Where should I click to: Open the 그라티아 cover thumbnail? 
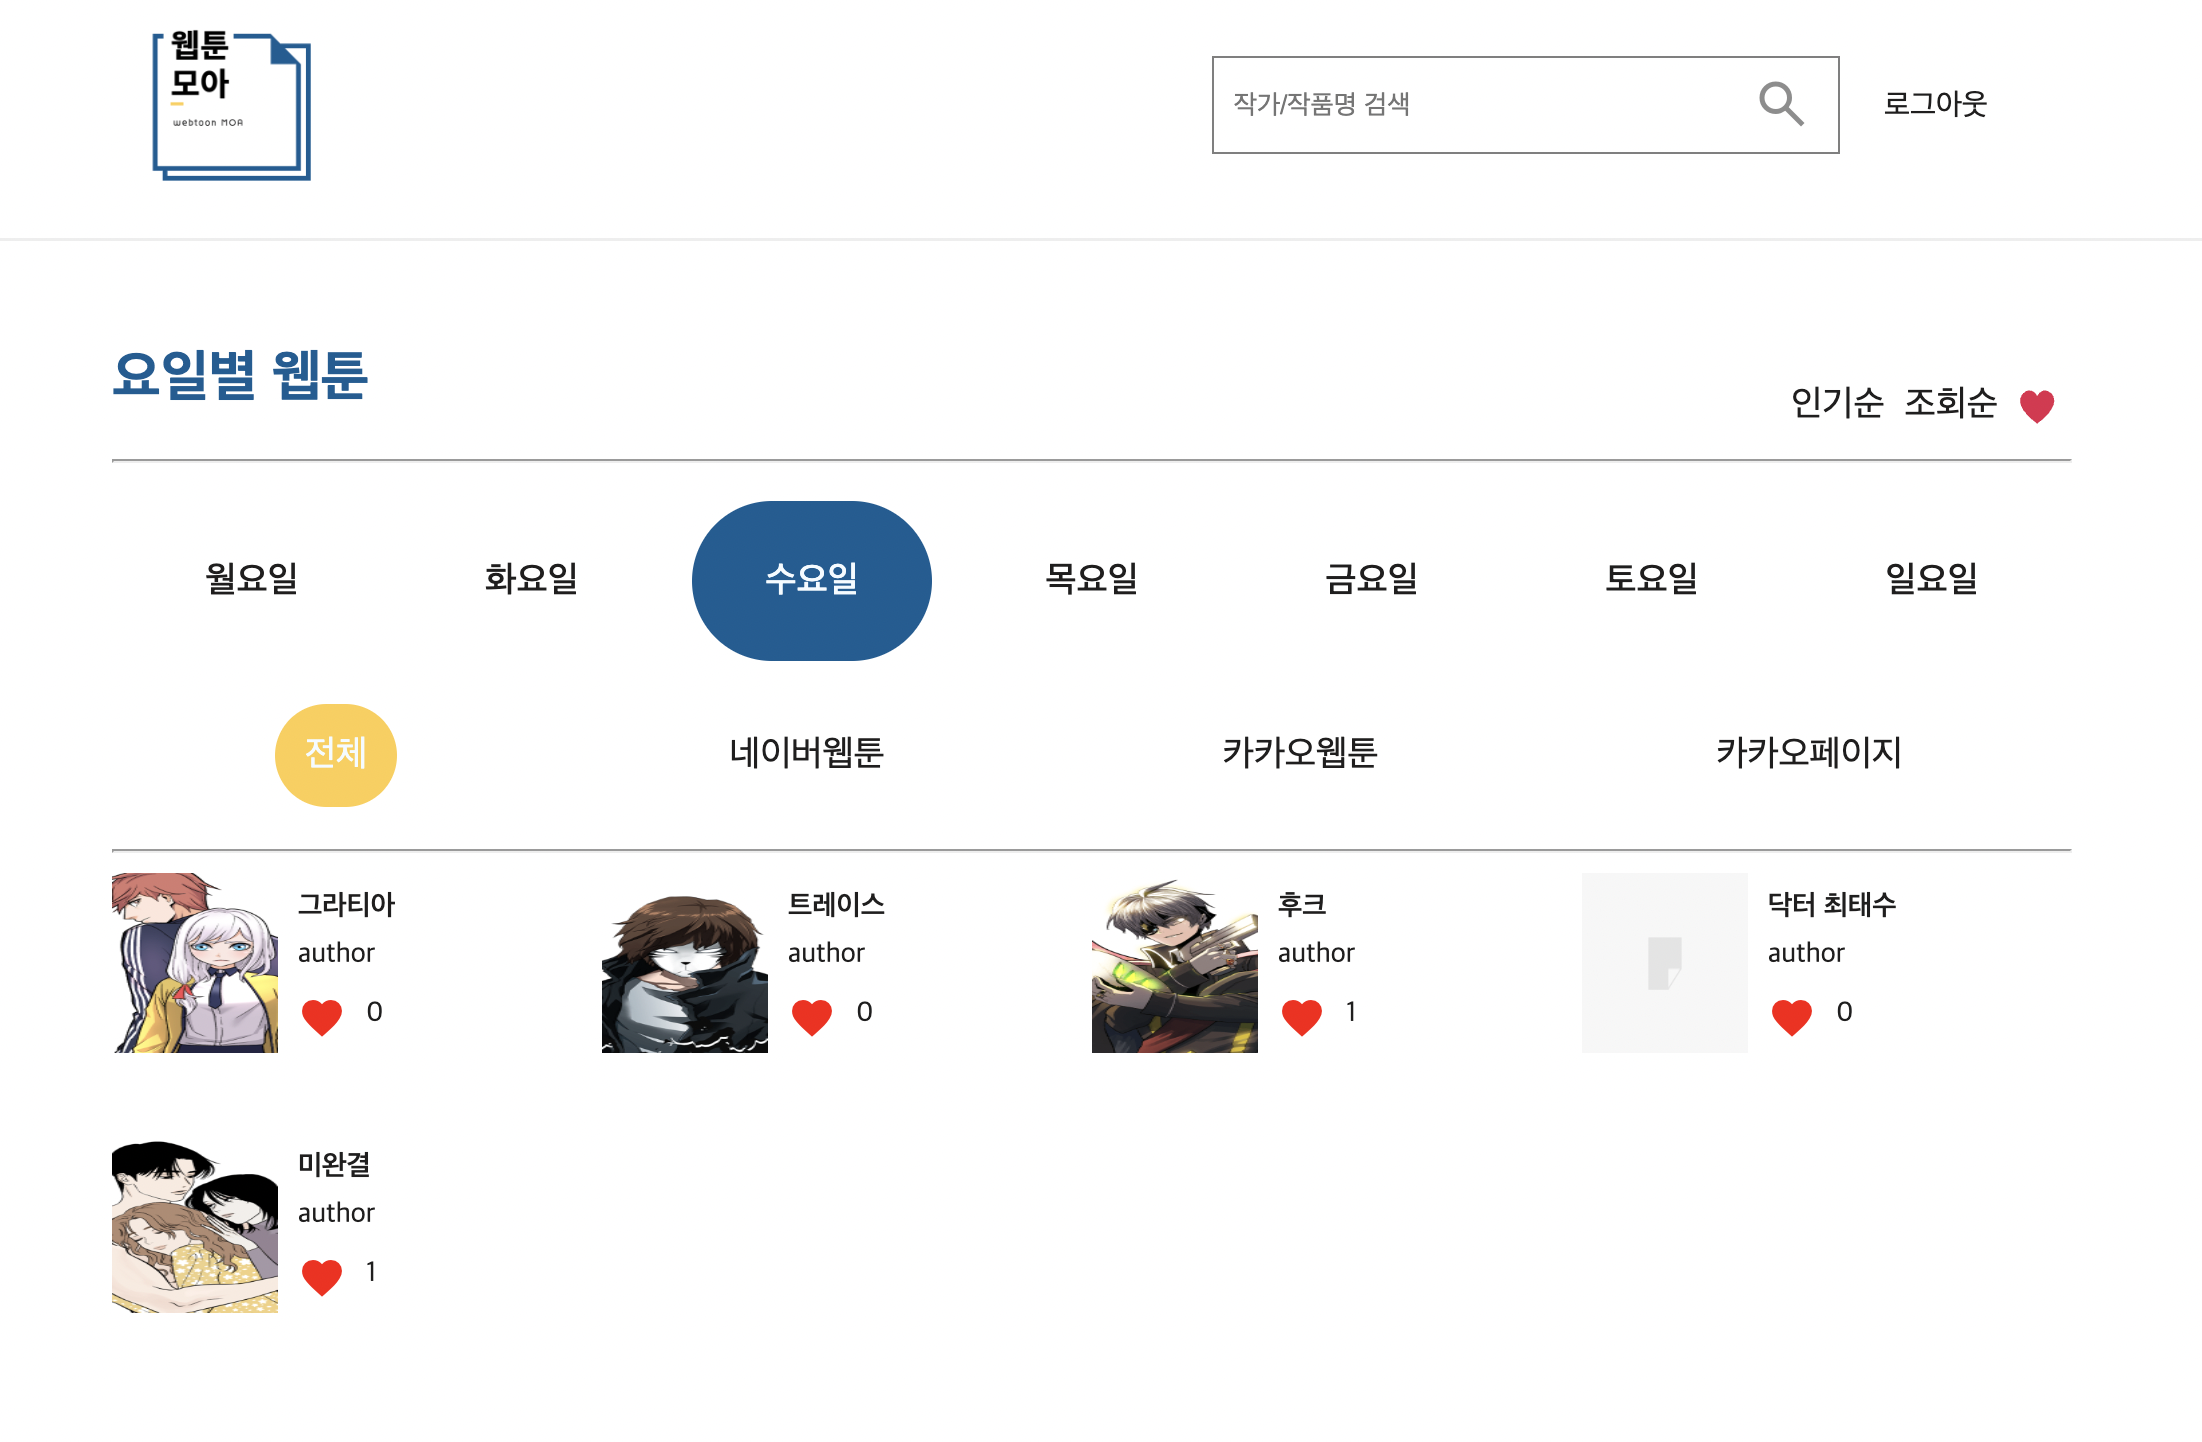195,962
